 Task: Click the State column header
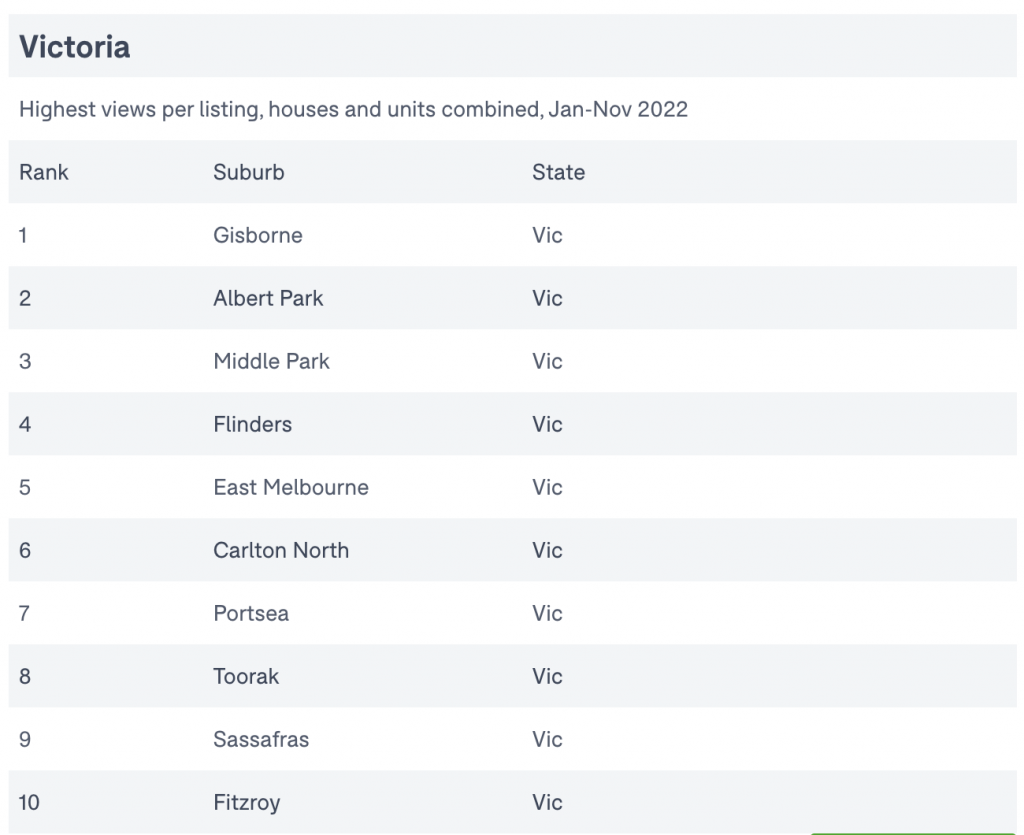pos(558,172)
